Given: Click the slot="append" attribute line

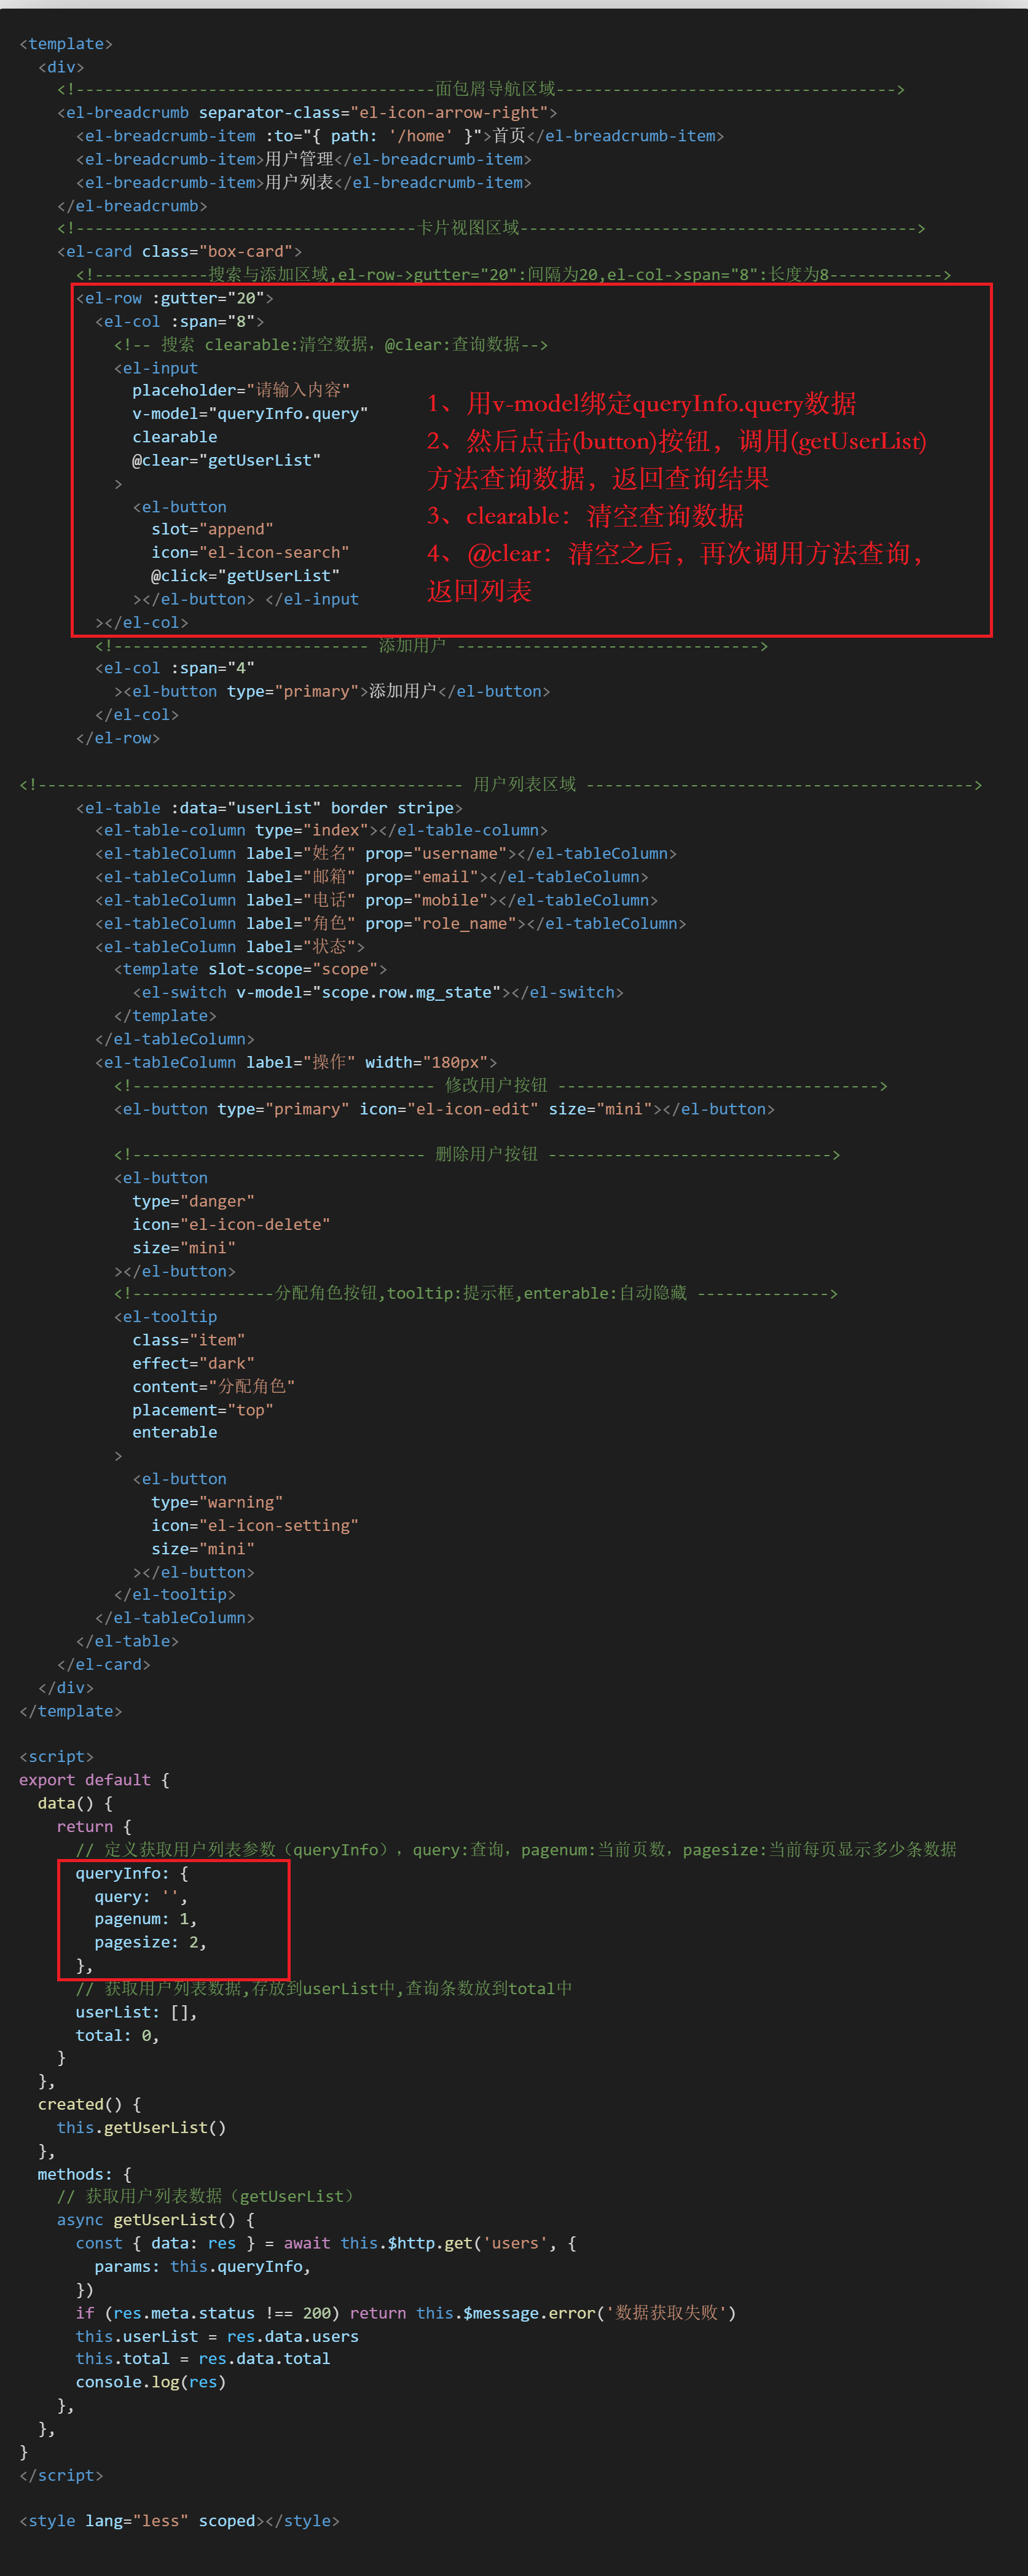Looking at the screenshot, I should coord(212,530).
